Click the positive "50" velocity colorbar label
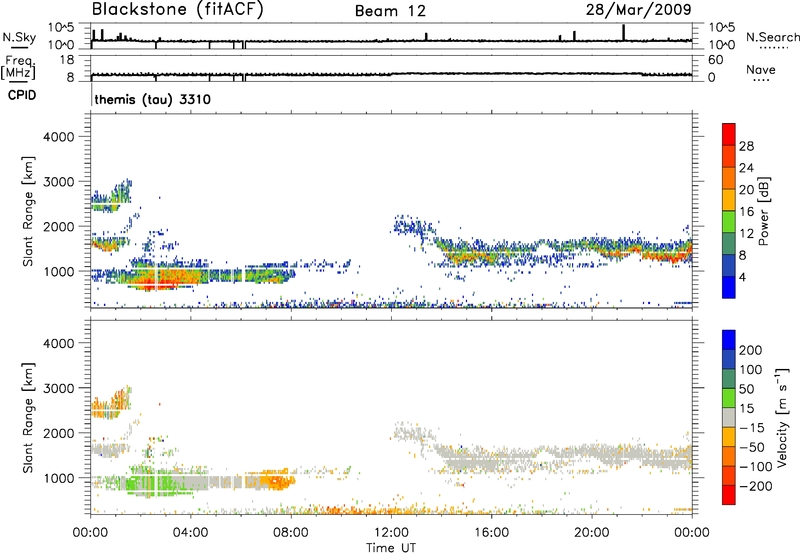 tap(747, 389)
